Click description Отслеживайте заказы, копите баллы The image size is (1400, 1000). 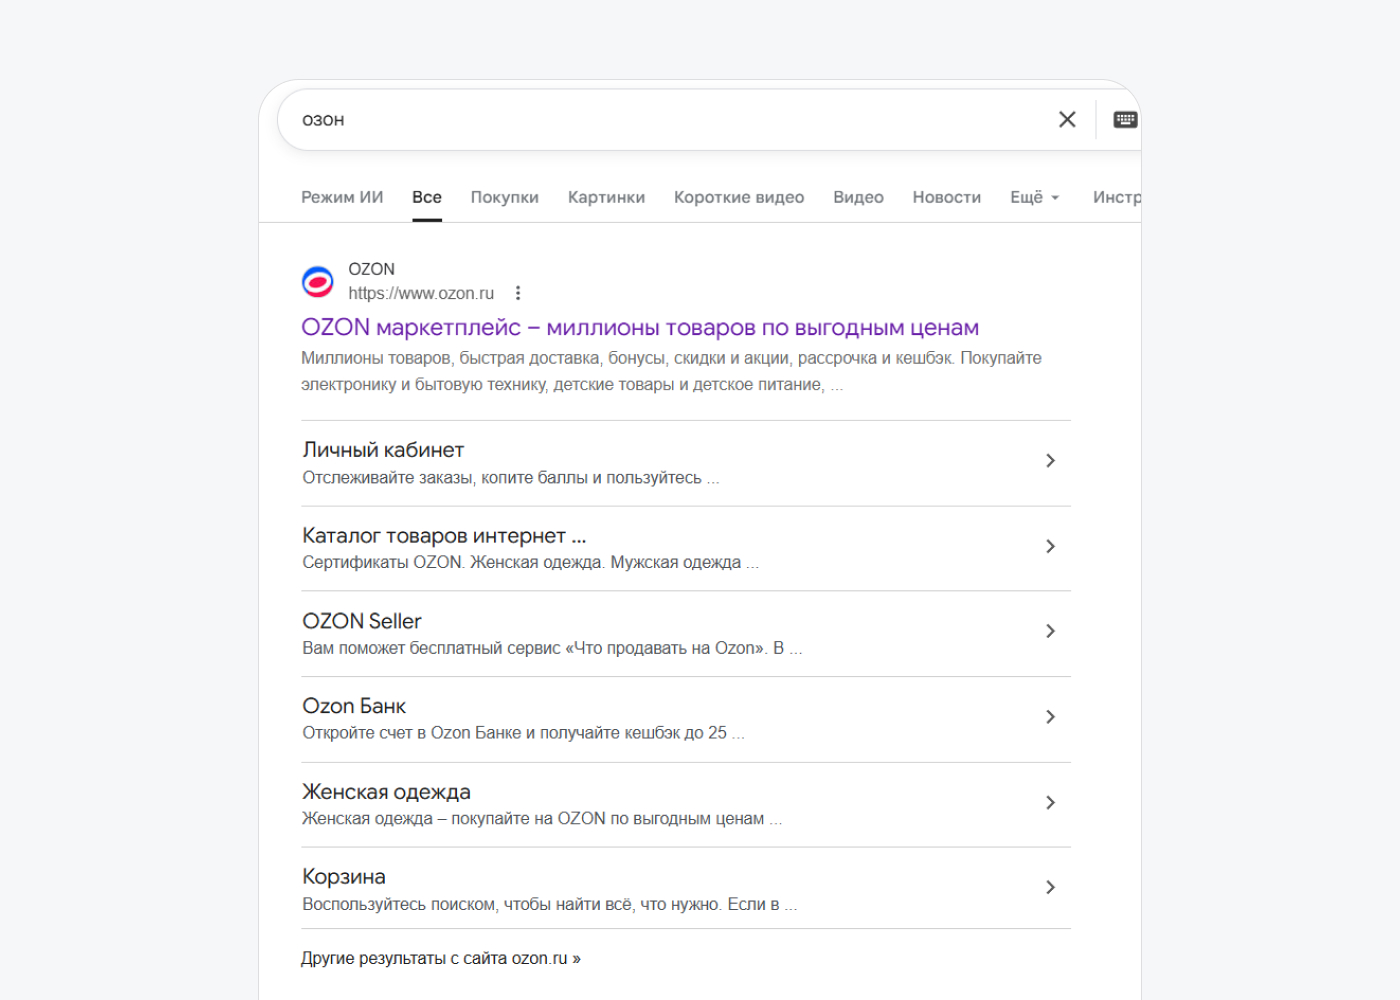[x=511, y=478]
